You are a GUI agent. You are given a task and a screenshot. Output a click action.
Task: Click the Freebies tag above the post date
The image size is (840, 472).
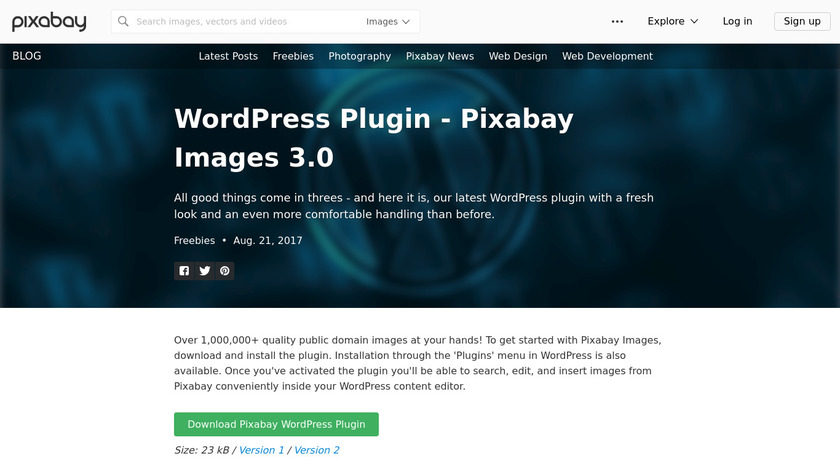coord(194,241)
